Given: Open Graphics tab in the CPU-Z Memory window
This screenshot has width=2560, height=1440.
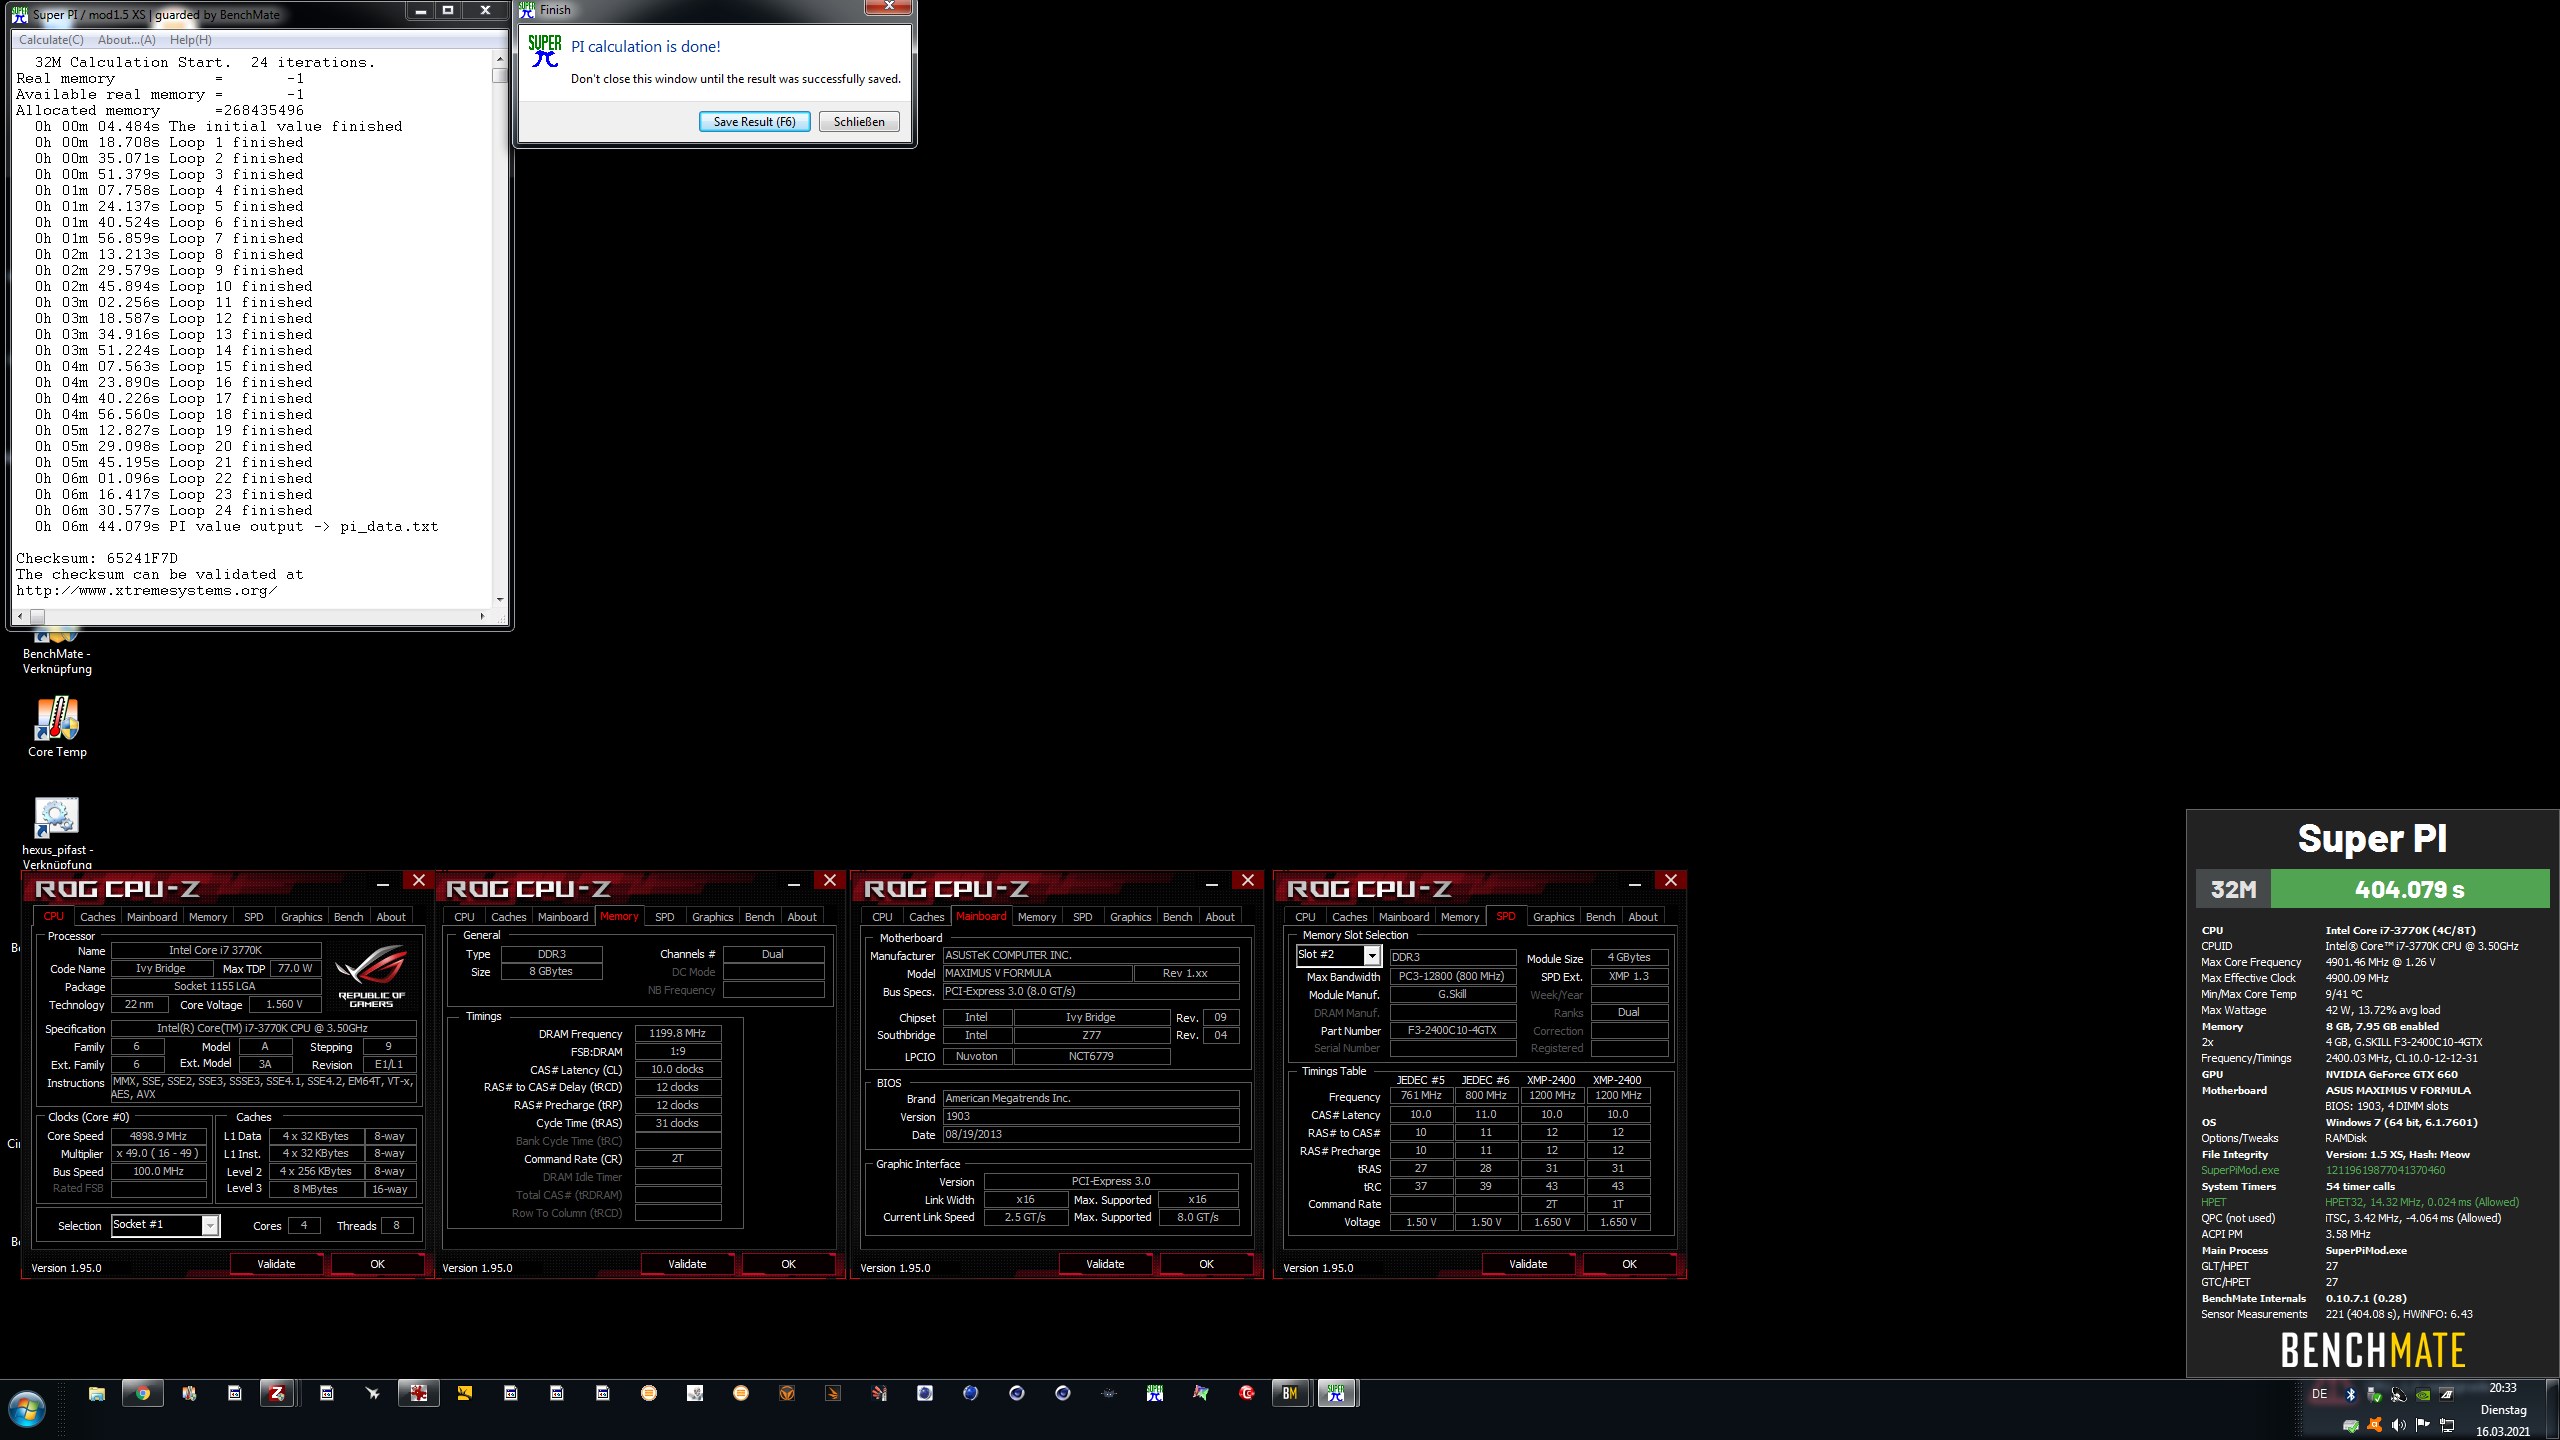Looking at the screenshot, I should tap(712, 917).
